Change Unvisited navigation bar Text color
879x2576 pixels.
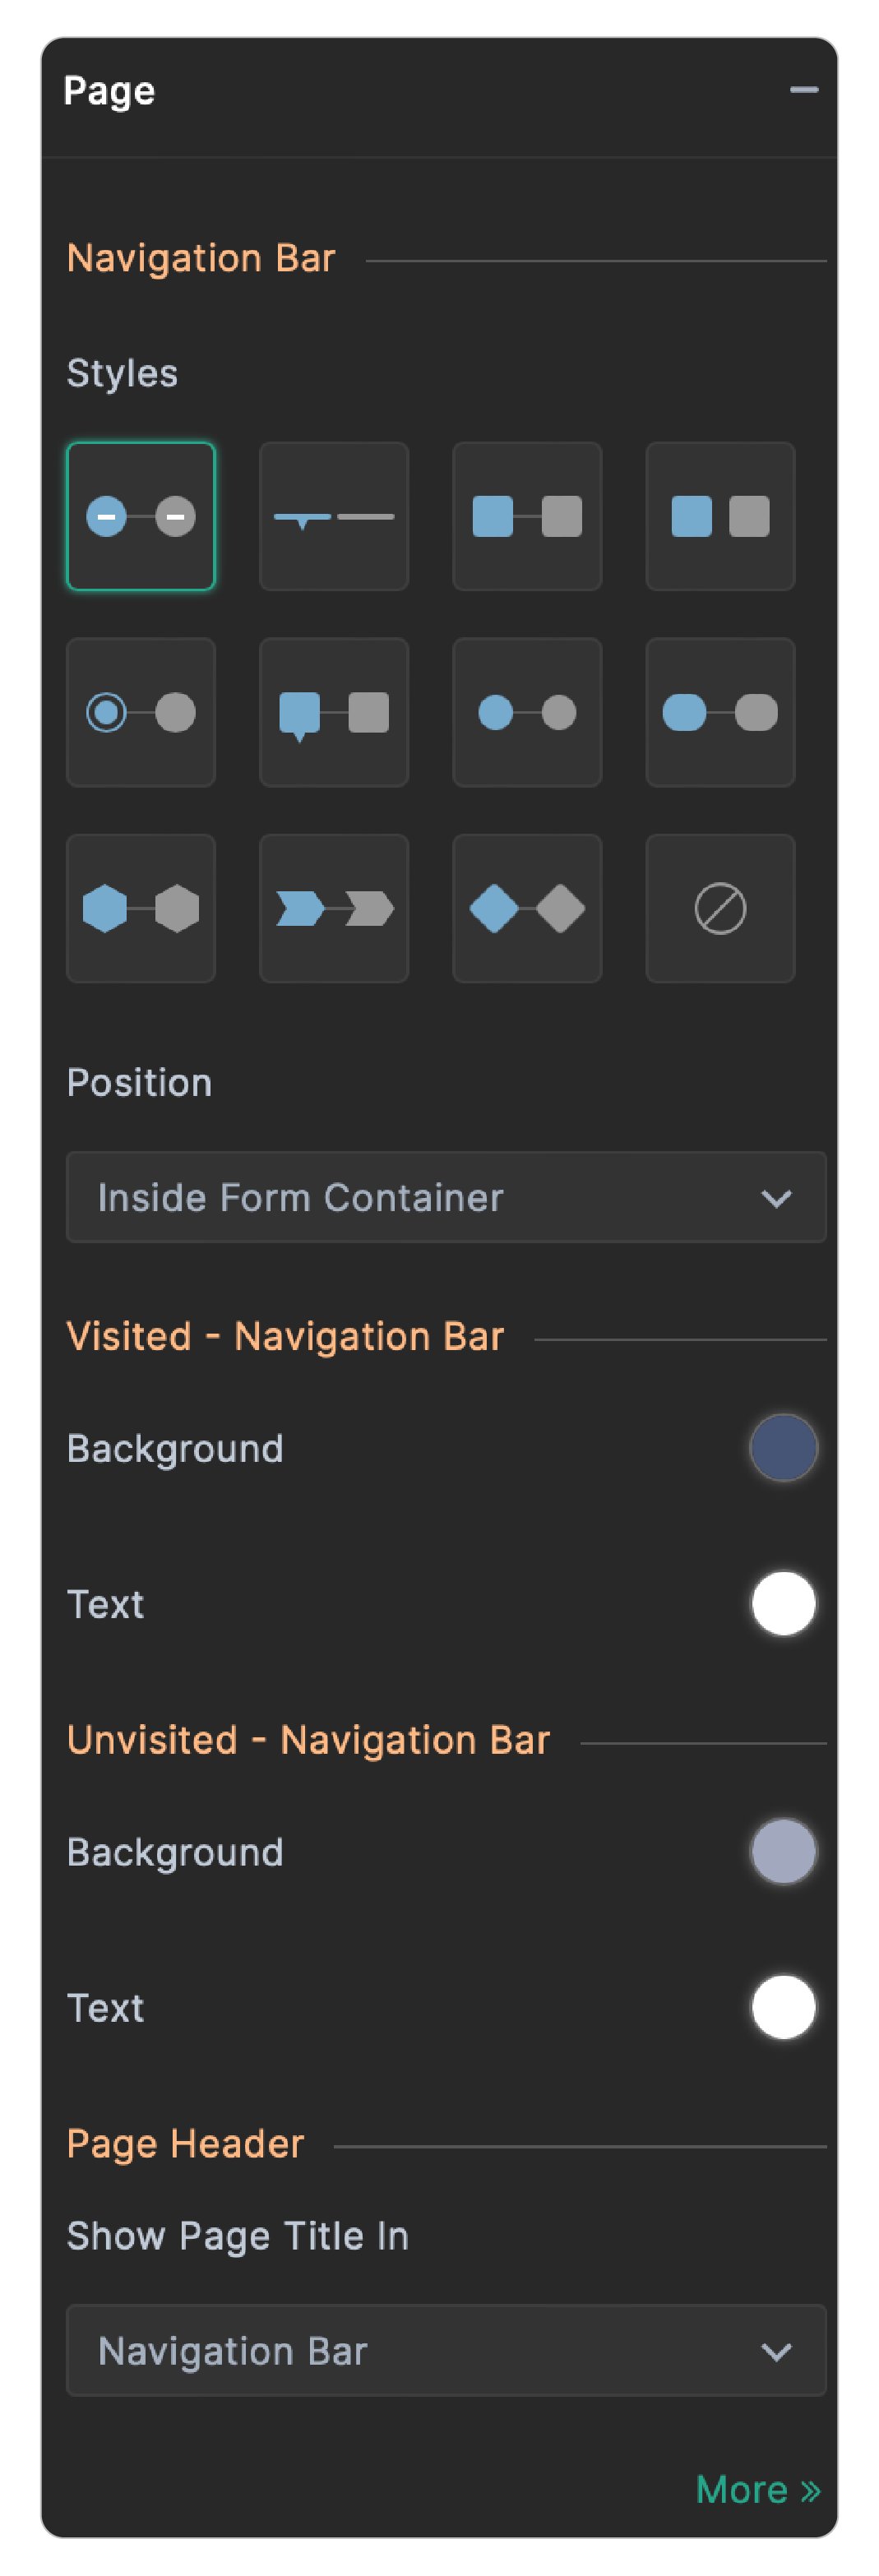(x=783, y=2007)
